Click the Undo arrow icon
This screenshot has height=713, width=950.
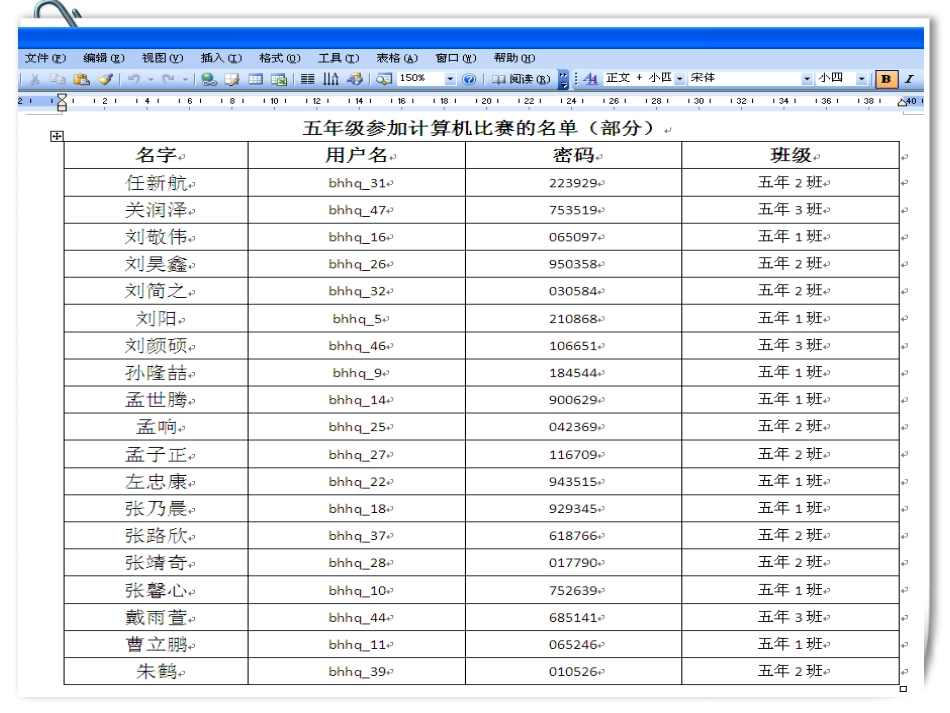click(134, 79)
